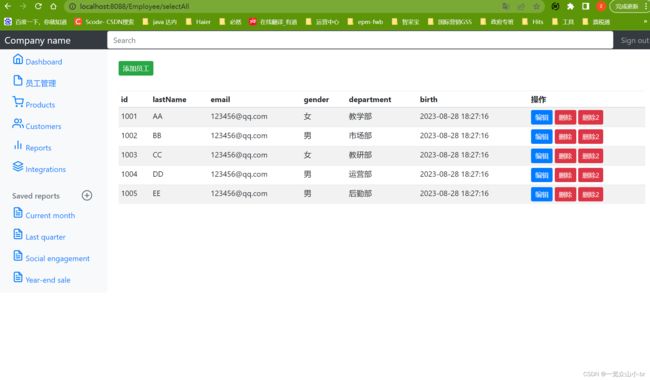Click the Dashboard house icon
The image size is (650, 380).
[x=18, y=59]
